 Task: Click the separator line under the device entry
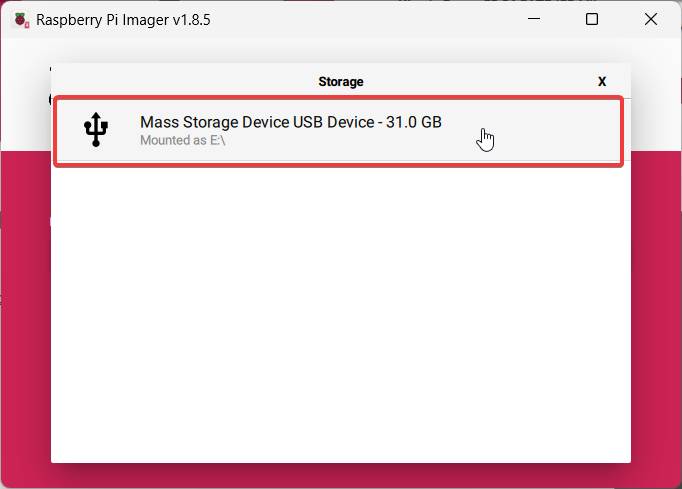pos(340,161)
